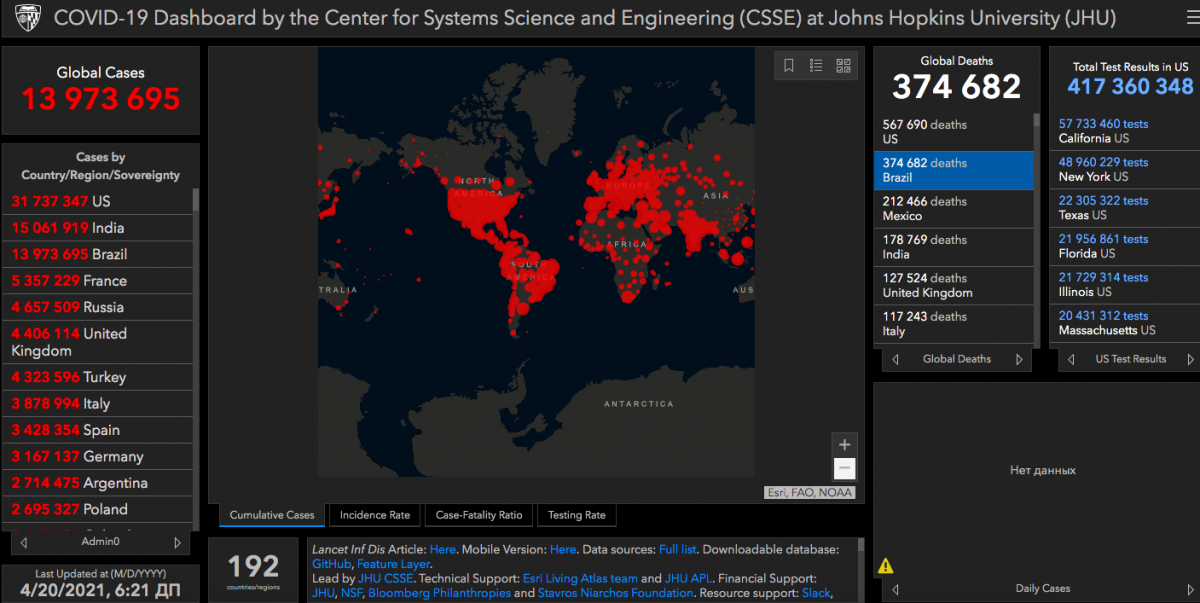The height and width of the screenshot is (603, 1200).
Task: Select Germany row in cases list
Action: click(97, 456)
